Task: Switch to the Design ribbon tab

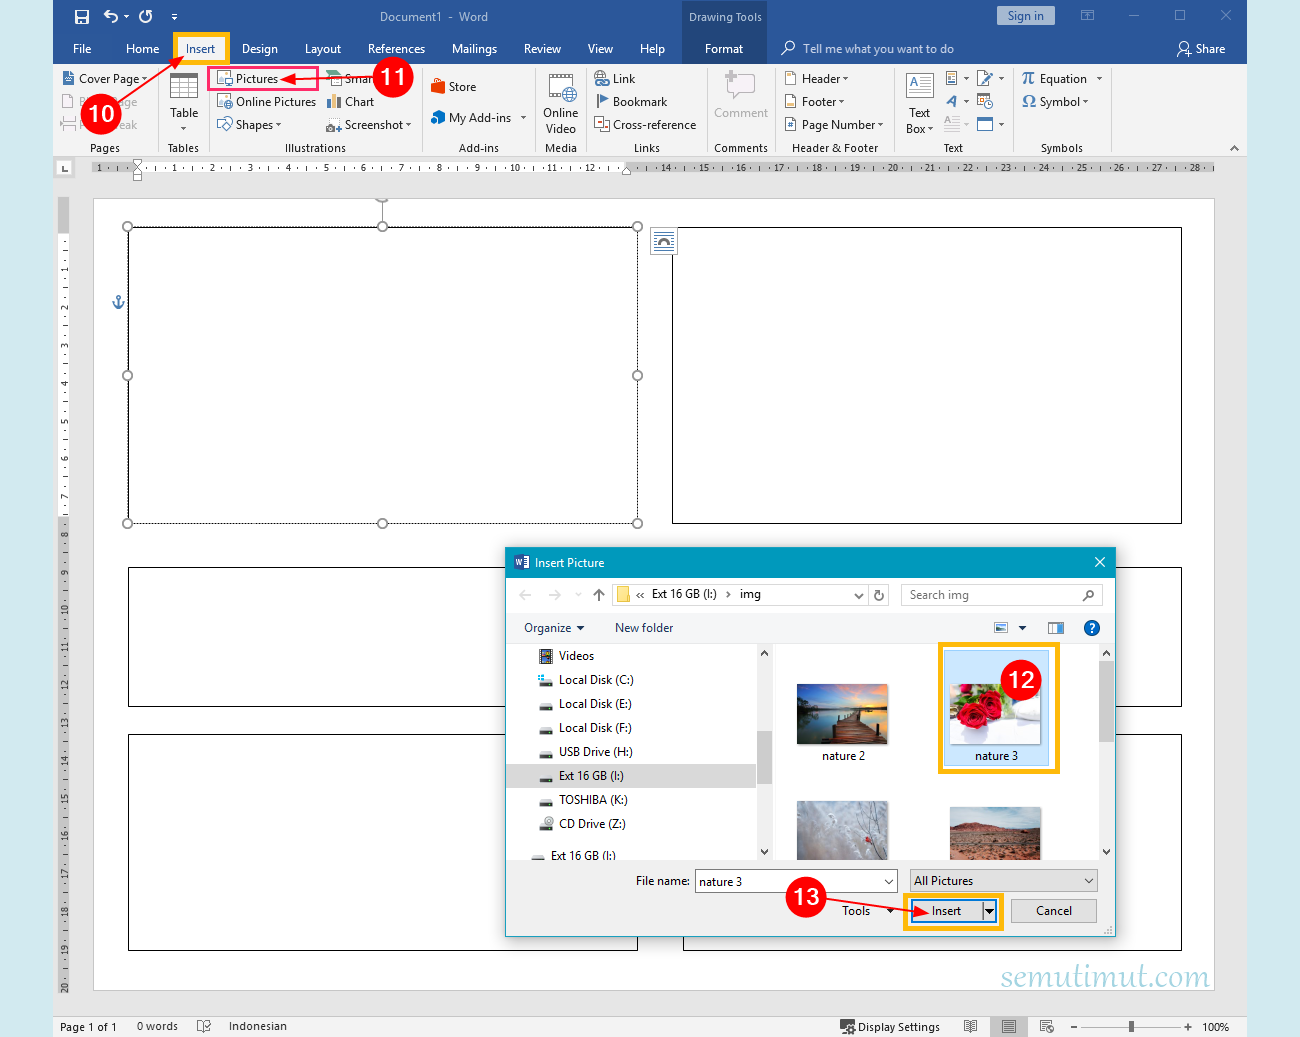Action: point(260,48)
